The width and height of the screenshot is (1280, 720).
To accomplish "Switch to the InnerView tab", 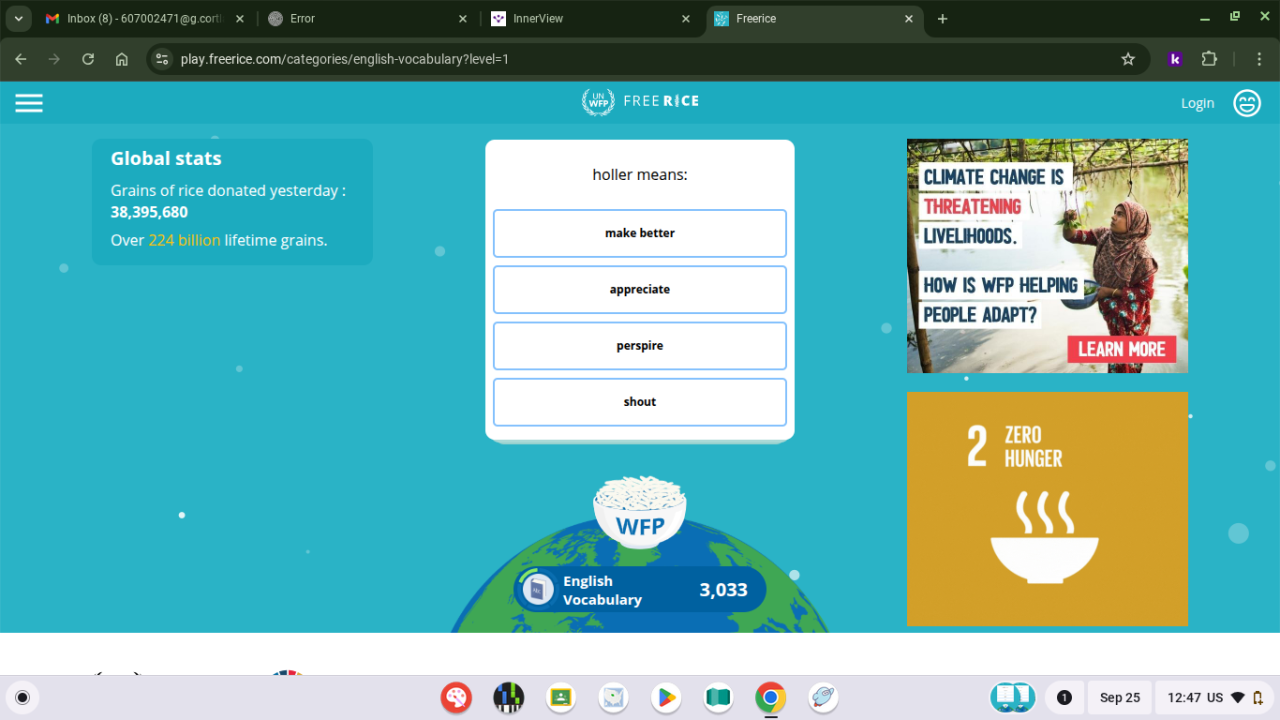I will (590, 19).
